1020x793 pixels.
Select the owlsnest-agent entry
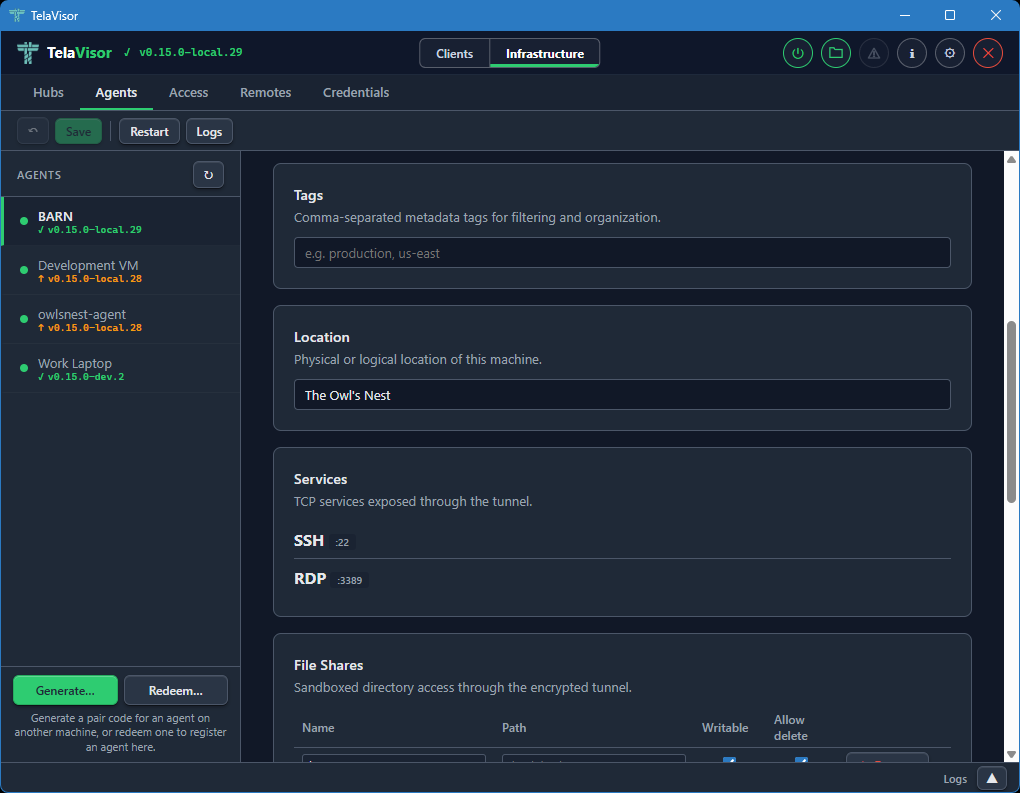121,319
